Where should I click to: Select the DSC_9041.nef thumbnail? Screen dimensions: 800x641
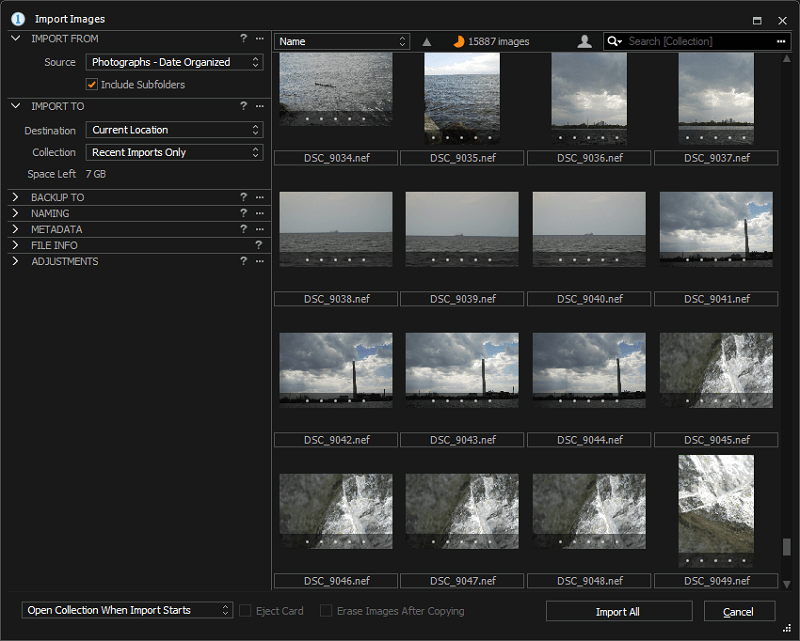(716, 229)
